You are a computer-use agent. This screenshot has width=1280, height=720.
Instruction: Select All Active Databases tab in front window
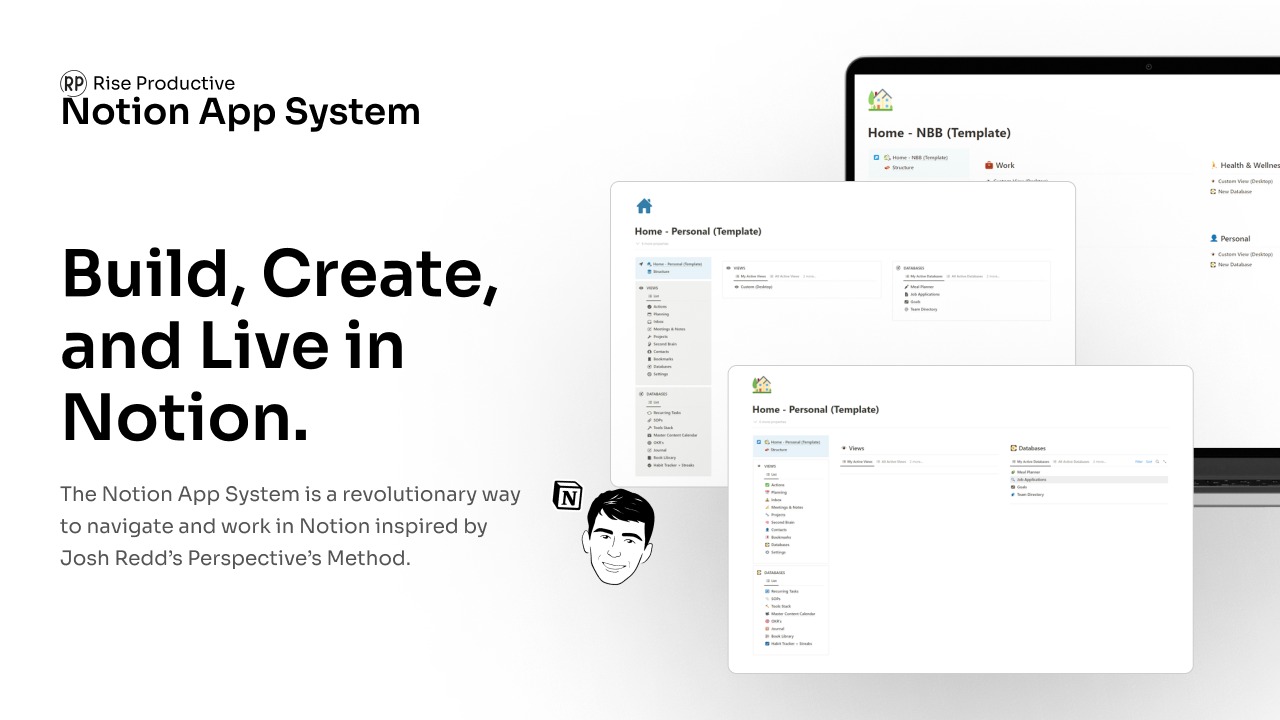coord(1071,462)
